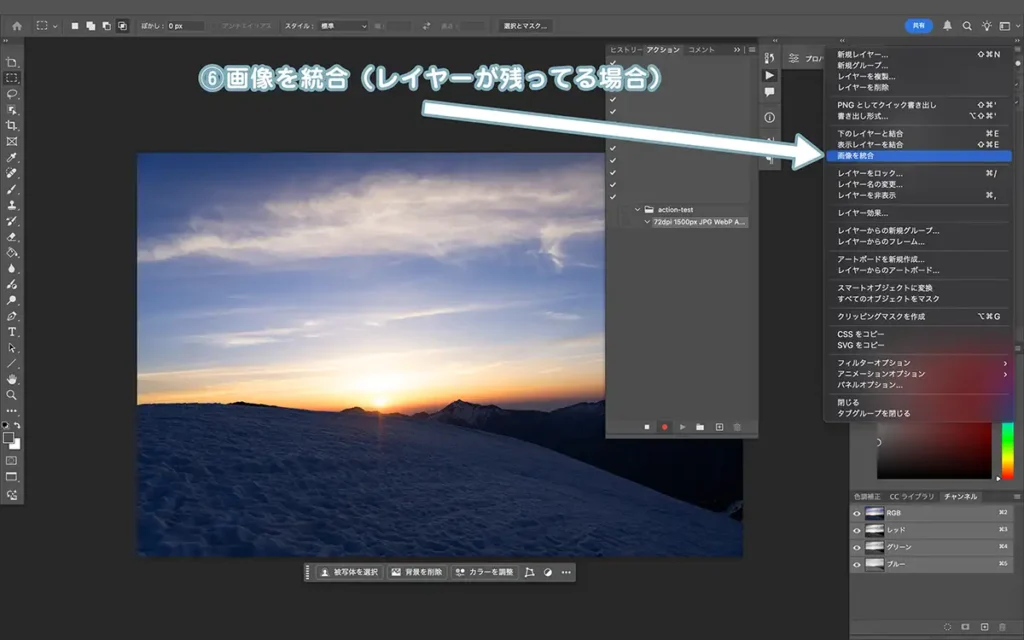The height and width of the screenshot is (640, 1024).
Task: Delete action with the trash icon
Action: click(738, 427)
